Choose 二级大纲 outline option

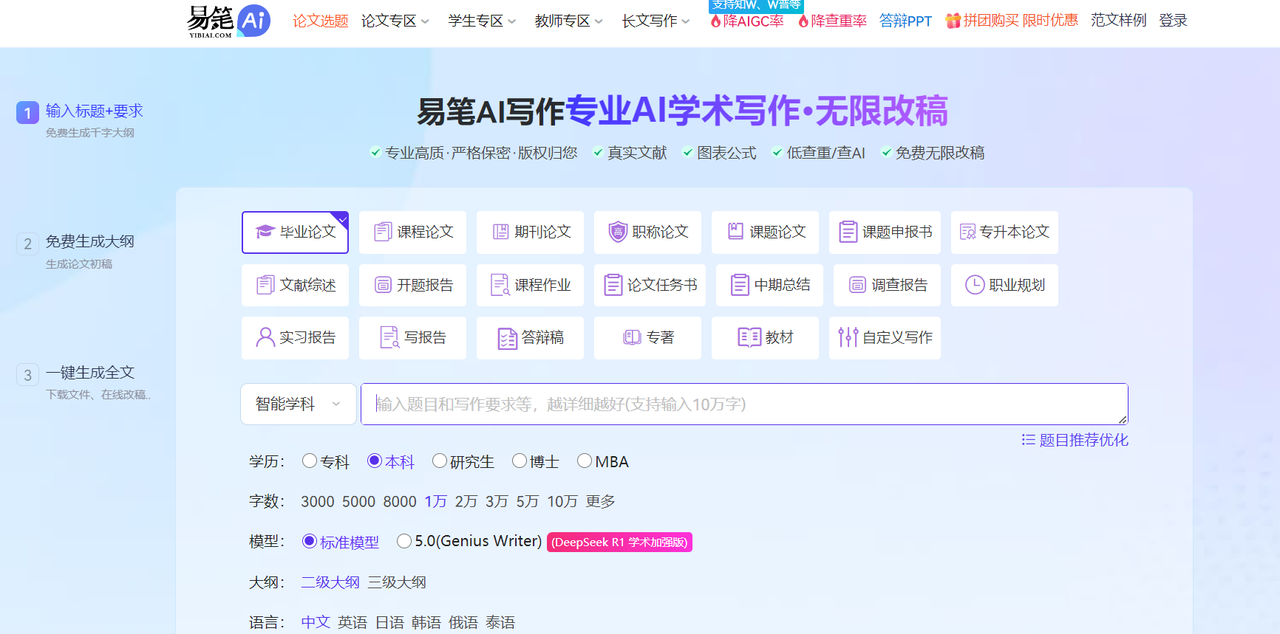click(330, 582)
